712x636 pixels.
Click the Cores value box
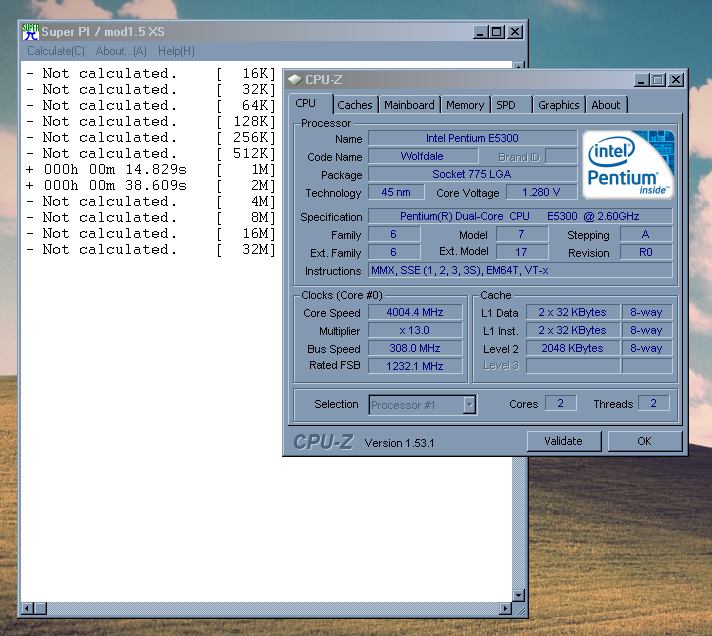coord(561,403)
